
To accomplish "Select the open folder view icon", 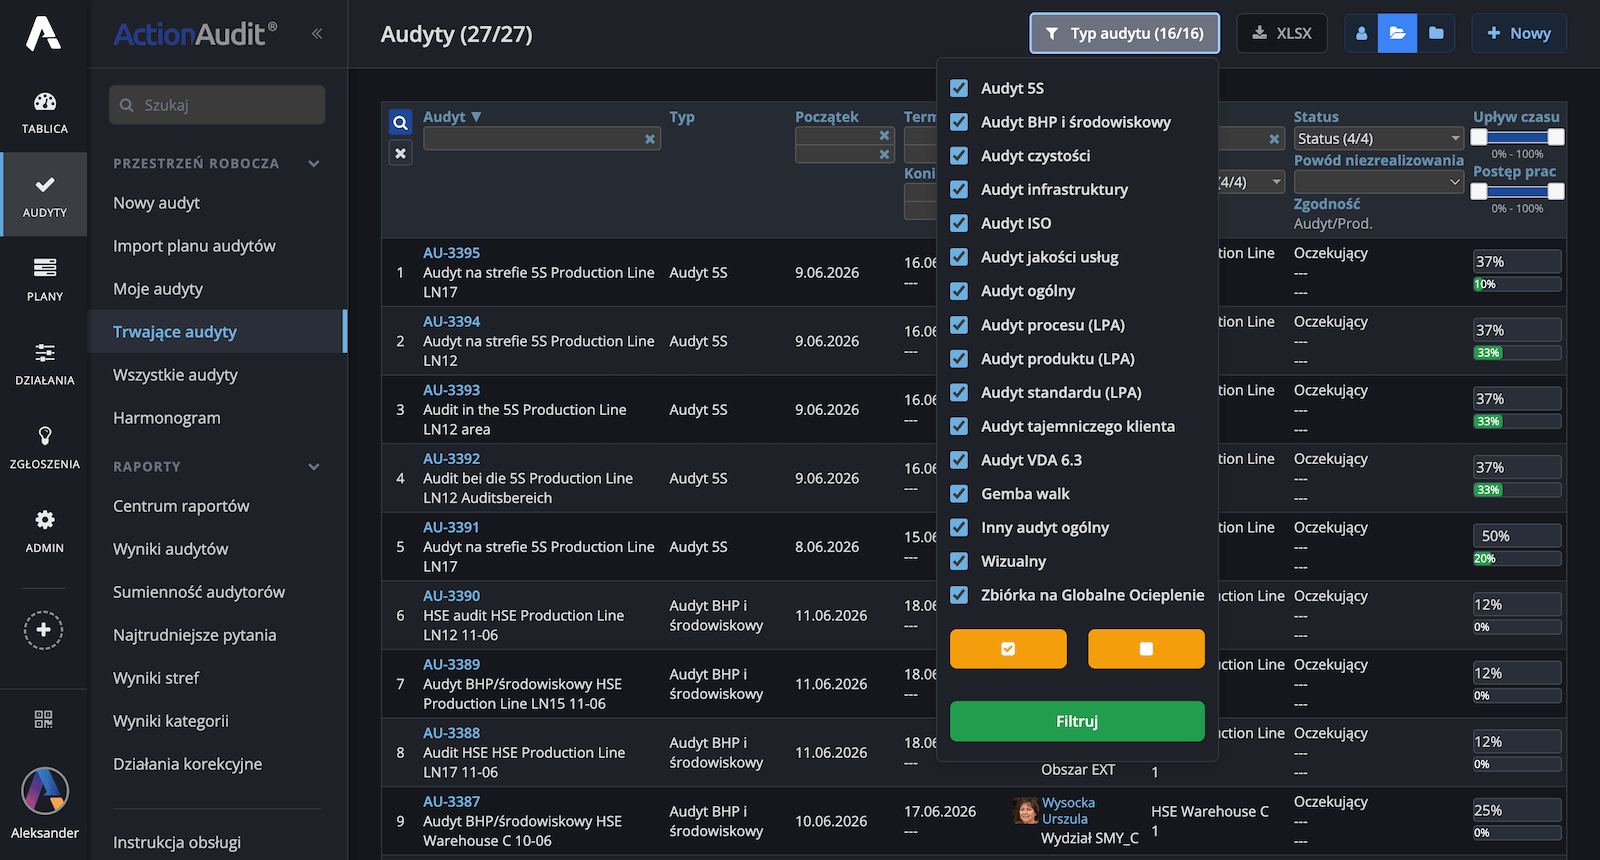I will [1397, 33].
